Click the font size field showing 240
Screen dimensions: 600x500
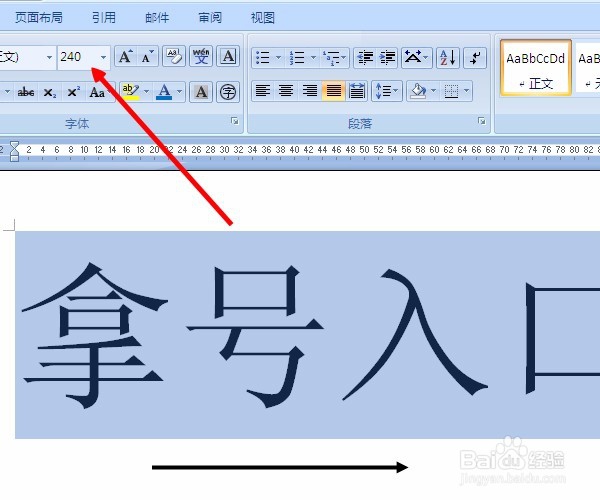coord(78,57)
